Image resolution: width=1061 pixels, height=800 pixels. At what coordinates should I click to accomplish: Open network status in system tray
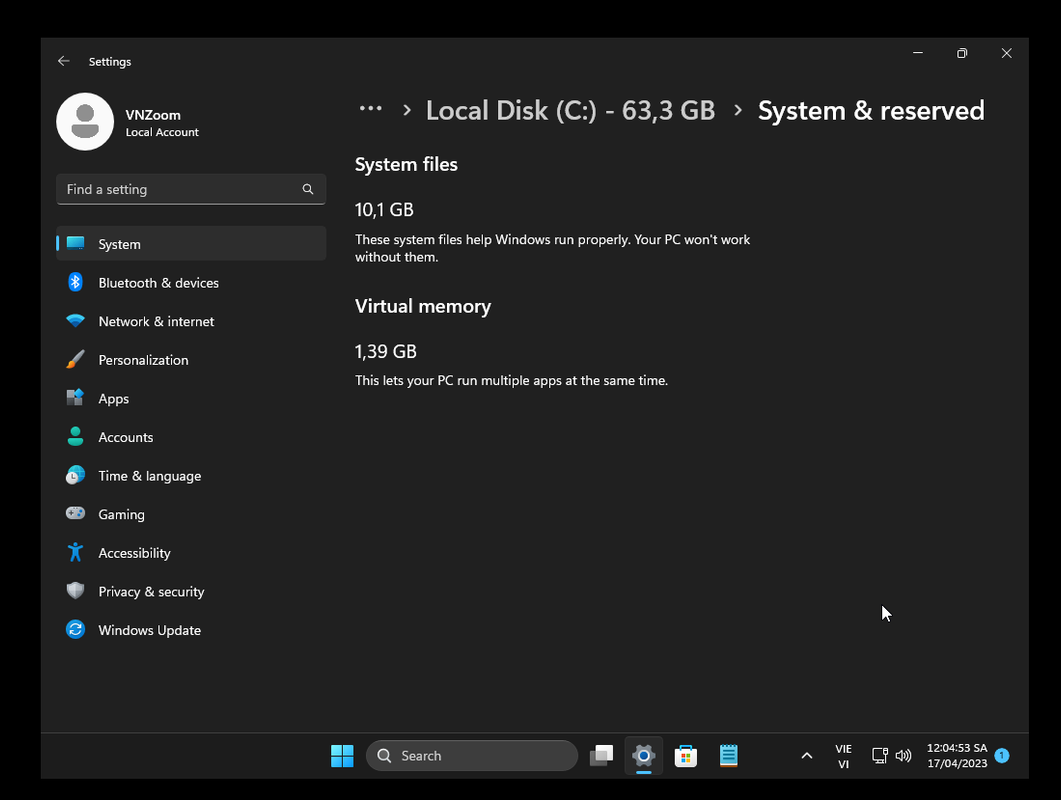pos(880,755)
